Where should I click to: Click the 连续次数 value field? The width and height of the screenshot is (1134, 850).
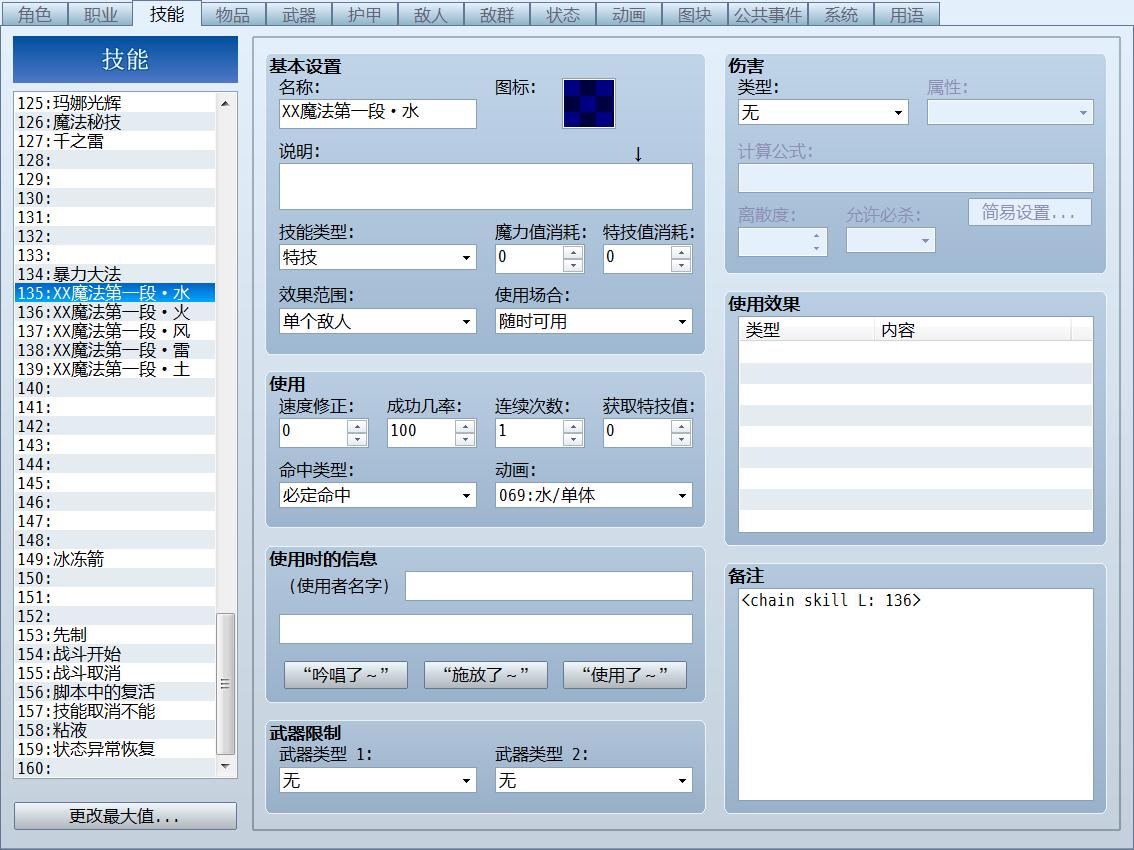coord(529,432)
